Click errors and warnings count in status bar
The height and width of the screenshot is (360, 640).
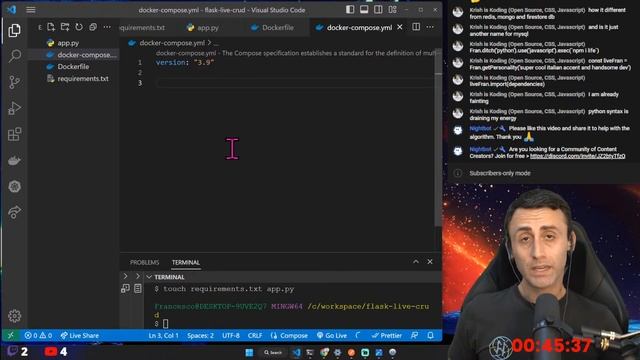(x=38, y=336)
